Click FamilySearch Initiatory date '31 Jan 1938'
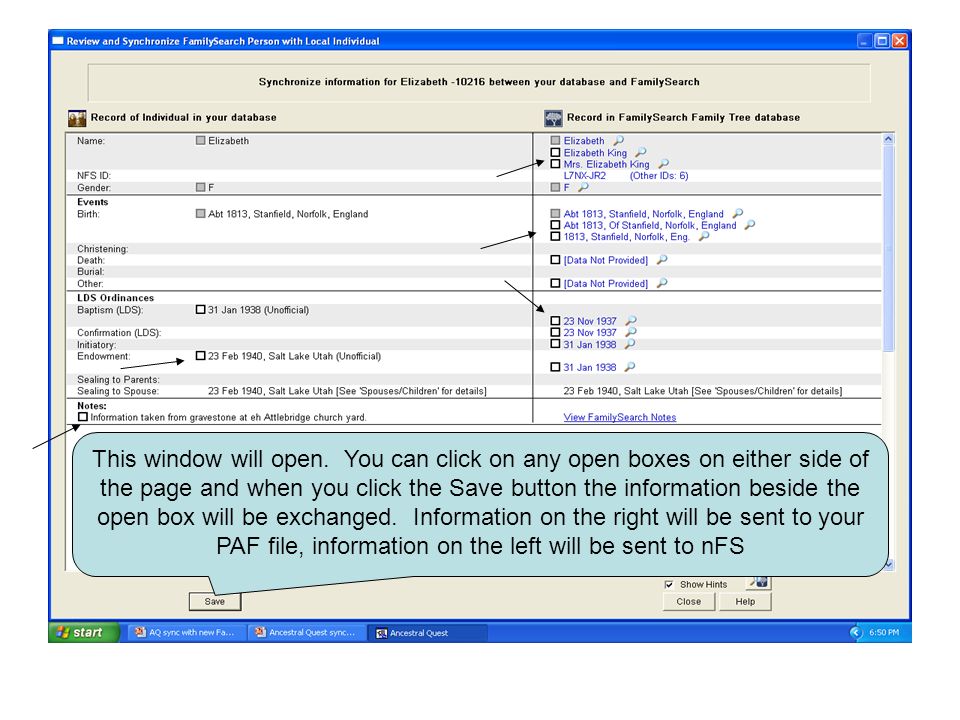Image resolution: width=960 pixels, height=720 pixels. click(590, 344)
